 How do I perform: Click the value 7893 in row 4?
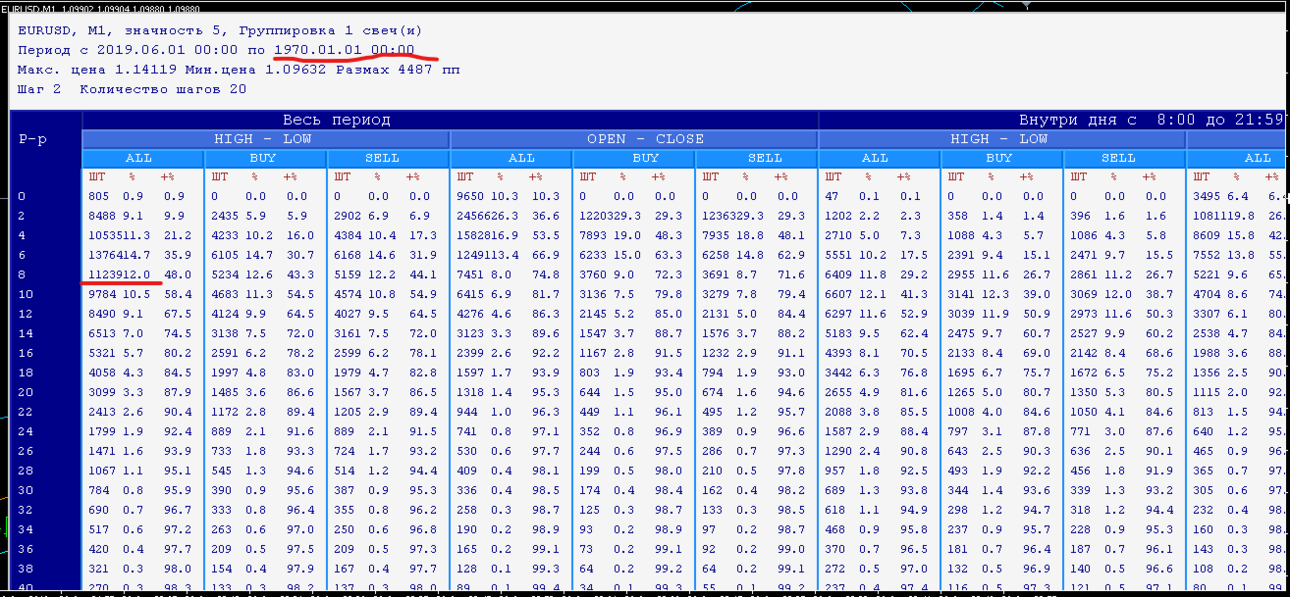click(x=595, y=236)
